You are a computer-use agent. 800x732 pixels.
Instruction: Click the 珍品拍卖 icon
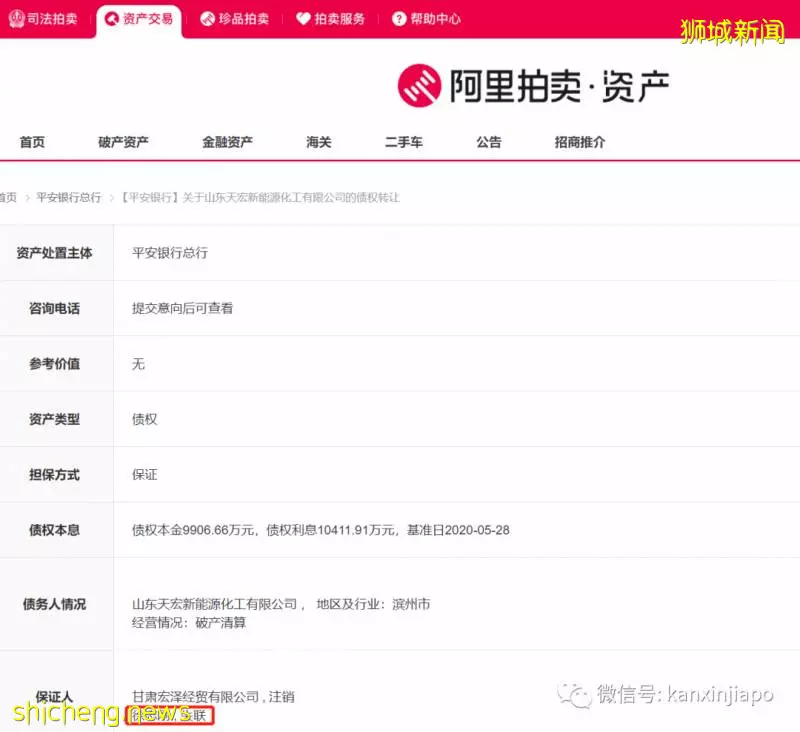coord(207,19)
